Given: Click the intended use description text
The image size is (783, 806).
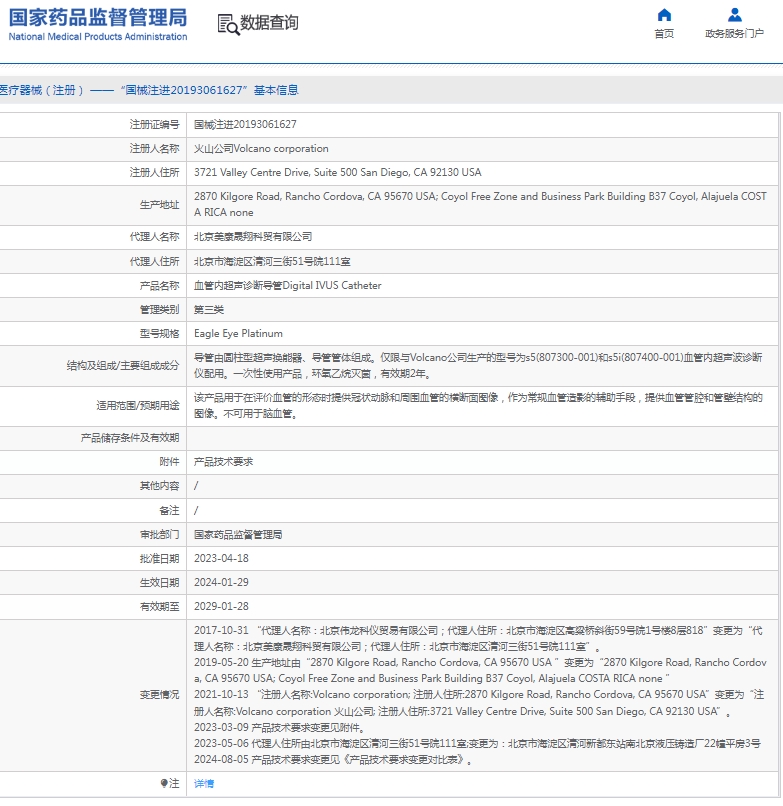Looking at the screenshot, I should (478, 406).
